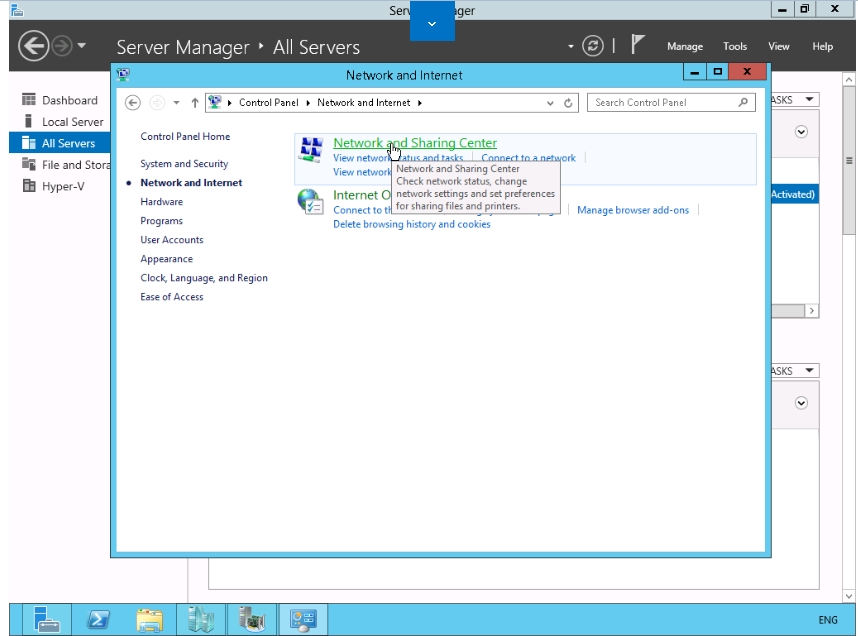Expand the blue connection bar chevron at top

pyautogui.click(x=432, y=22)
